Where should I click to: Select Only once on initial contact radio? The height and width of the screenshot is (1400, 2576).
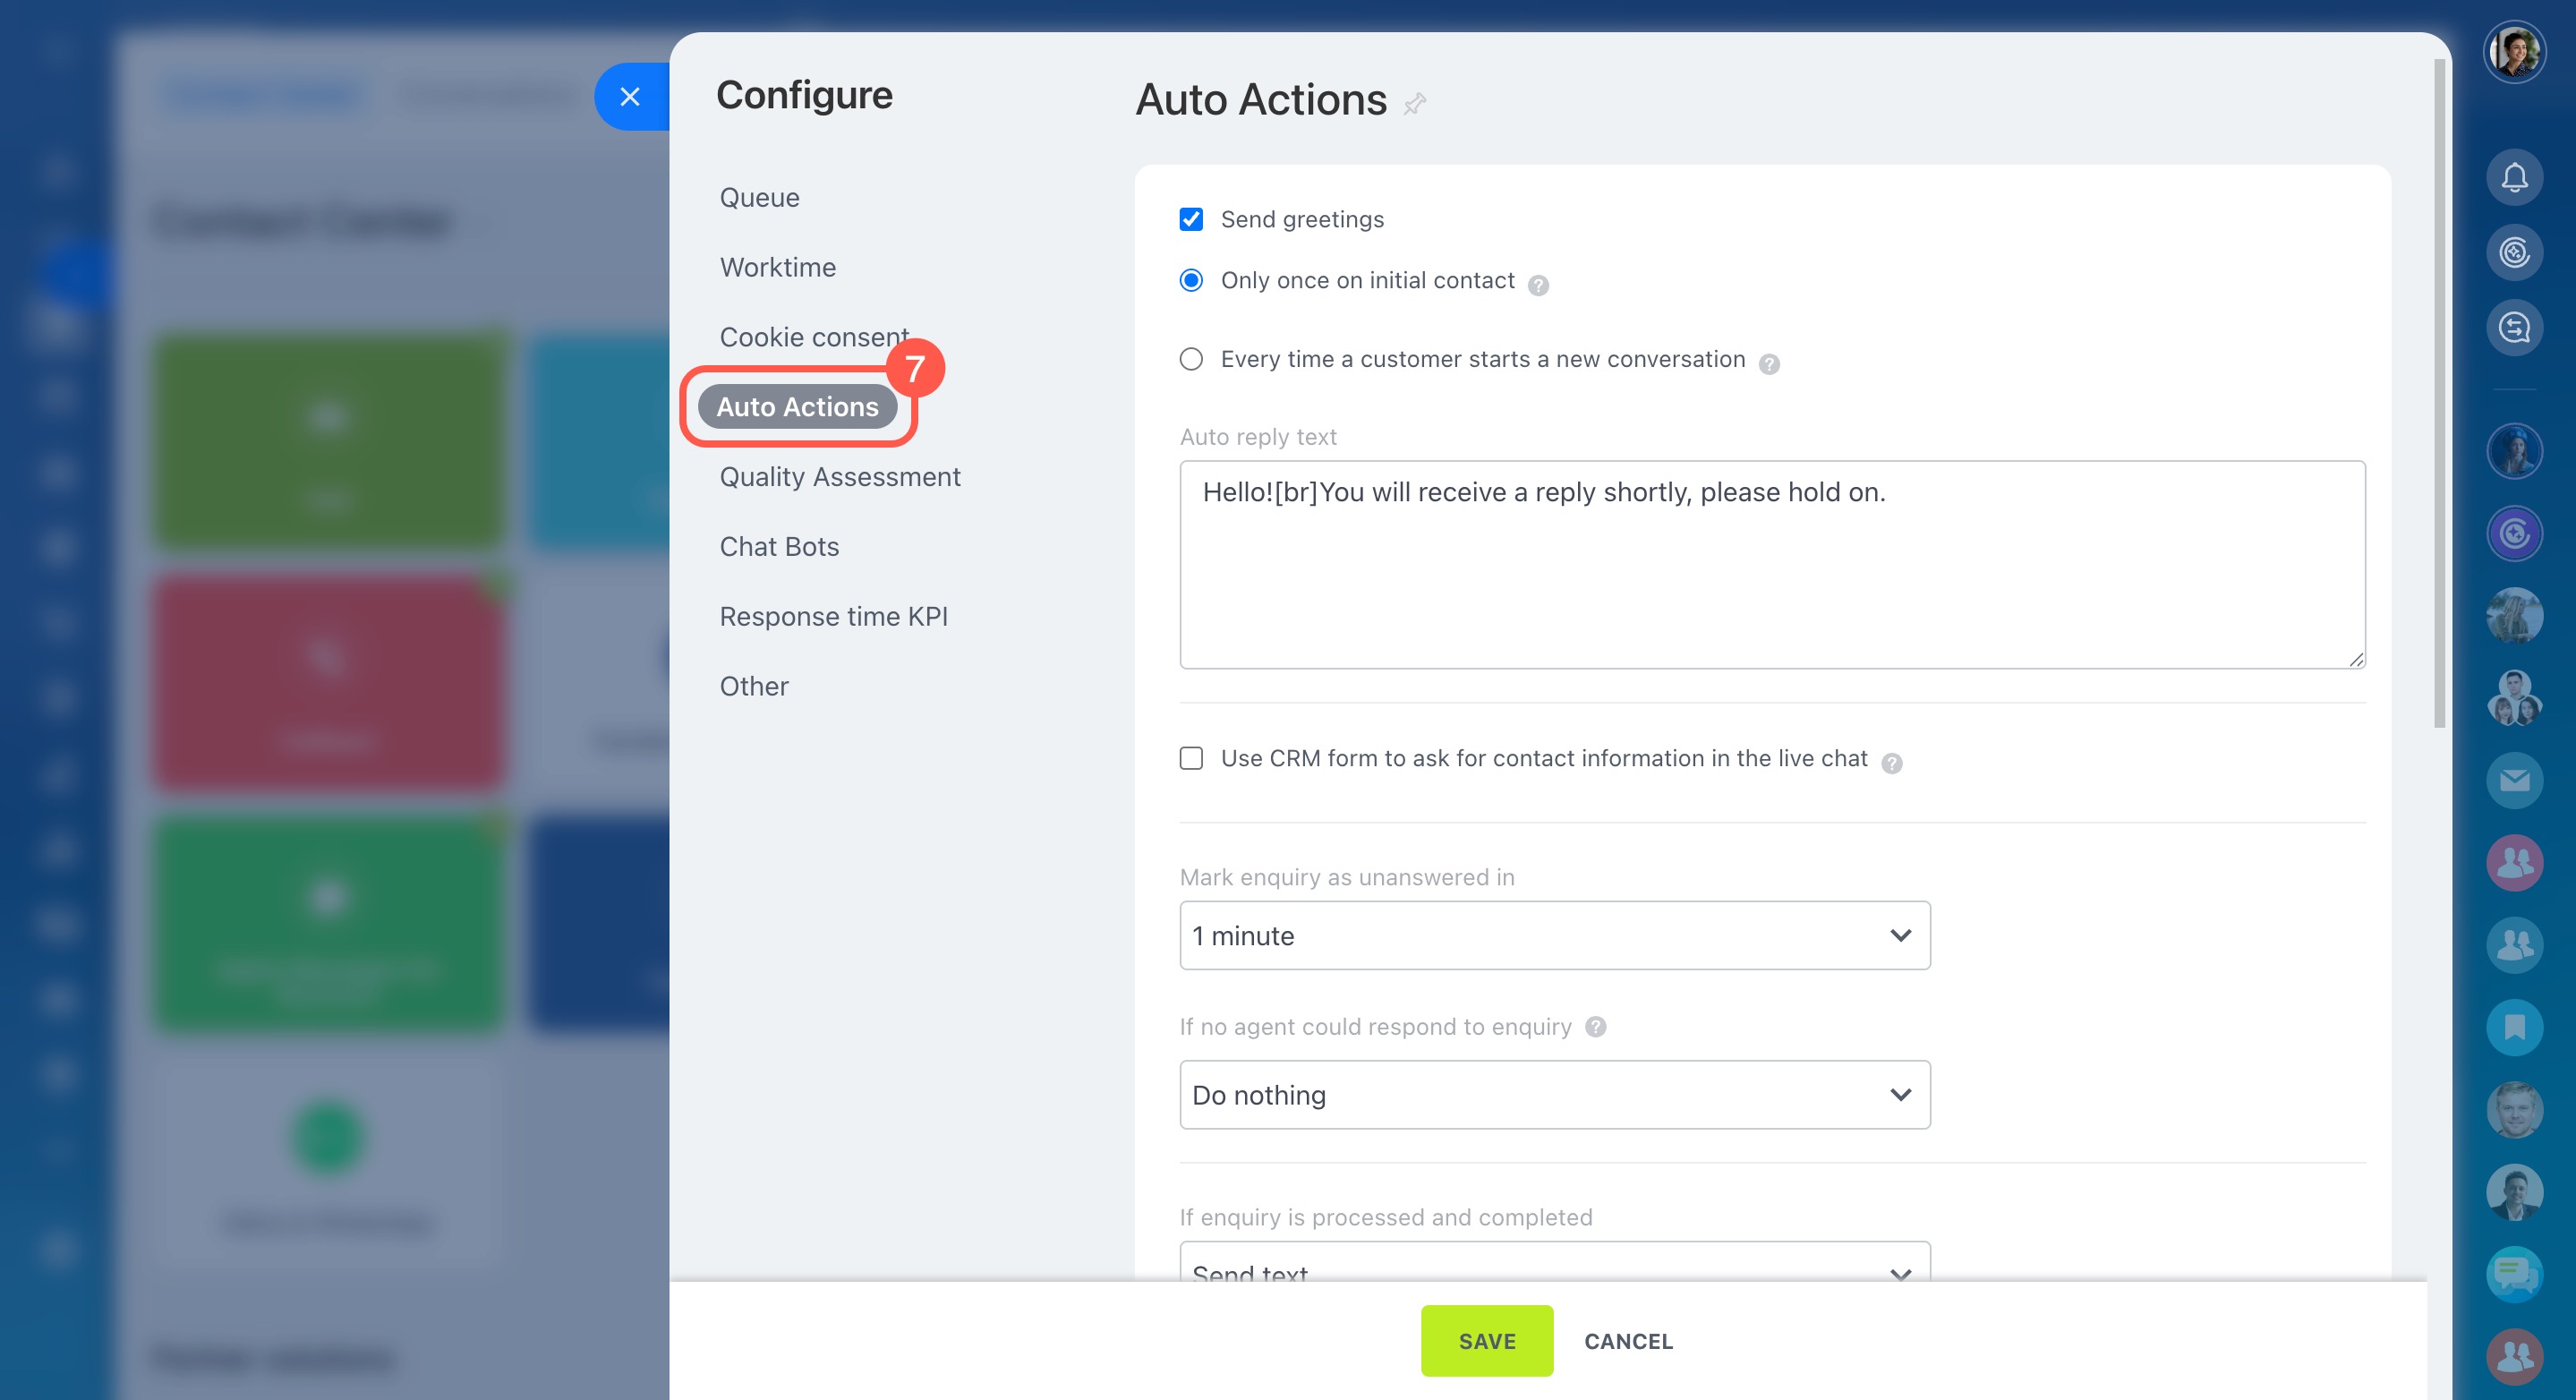click(1191, 280)
